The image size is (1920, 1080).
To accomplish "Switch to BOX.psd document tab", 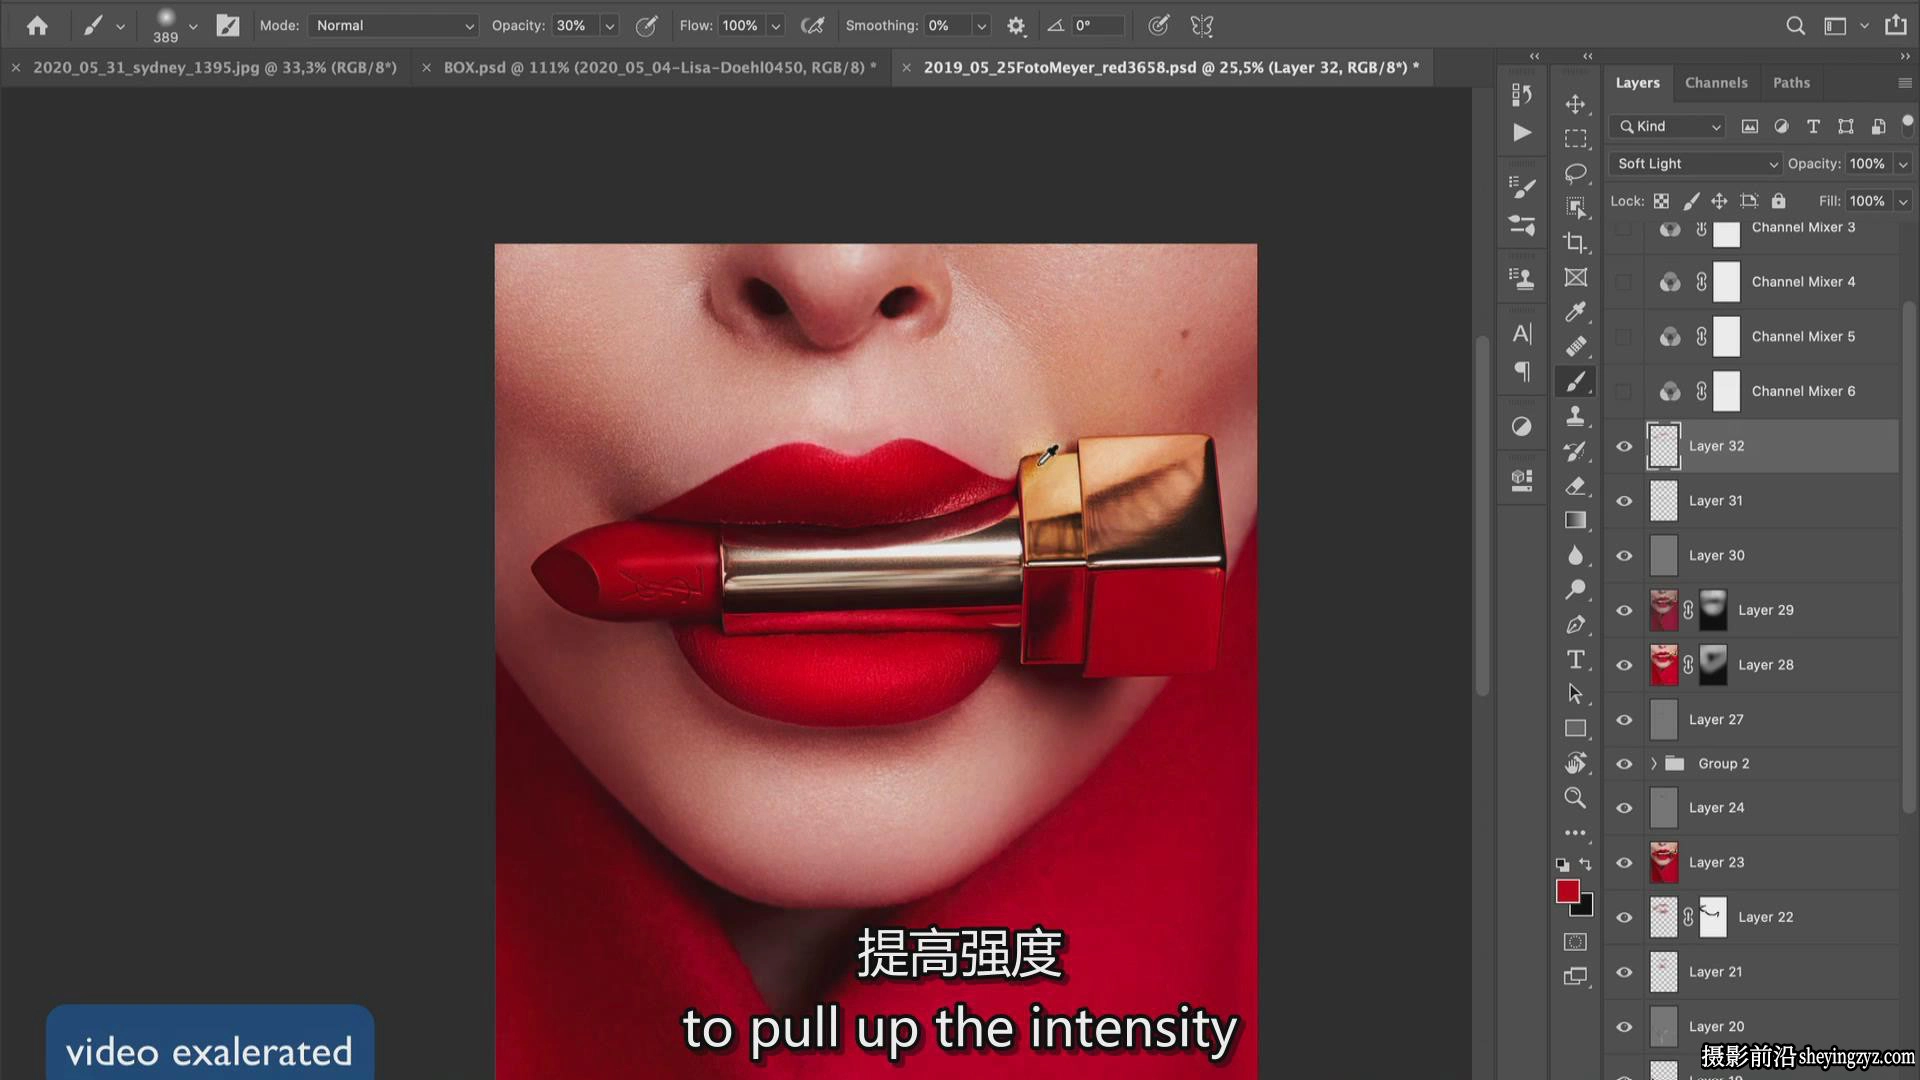I will pyautogui.click(x=660, y=67).
